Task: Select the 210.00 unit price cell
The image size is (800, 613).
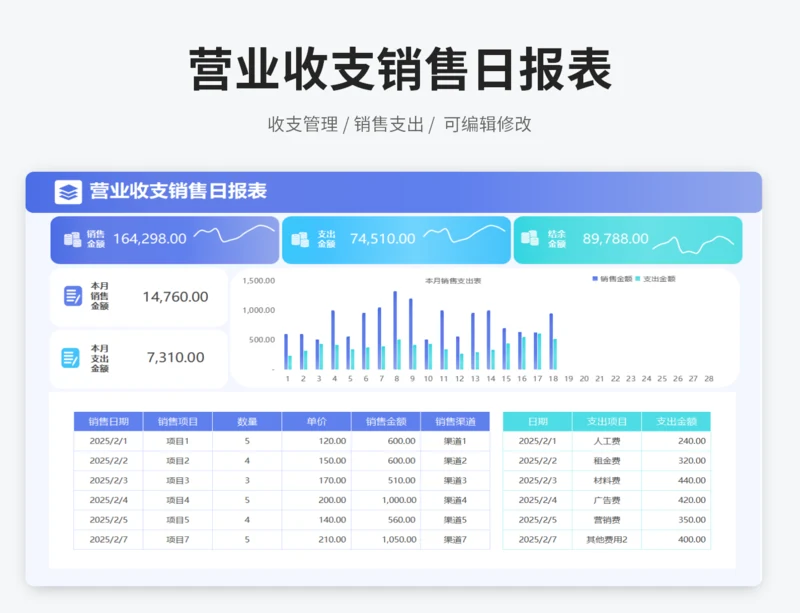Action: (x=316, y=540)
